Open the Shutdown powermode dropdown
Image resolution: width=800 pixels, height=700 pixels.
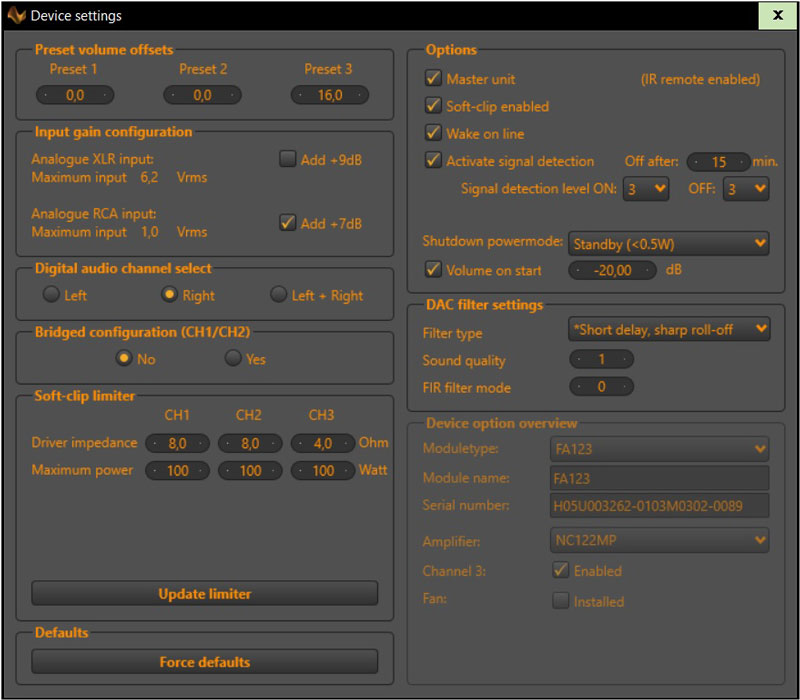(668, 244)
